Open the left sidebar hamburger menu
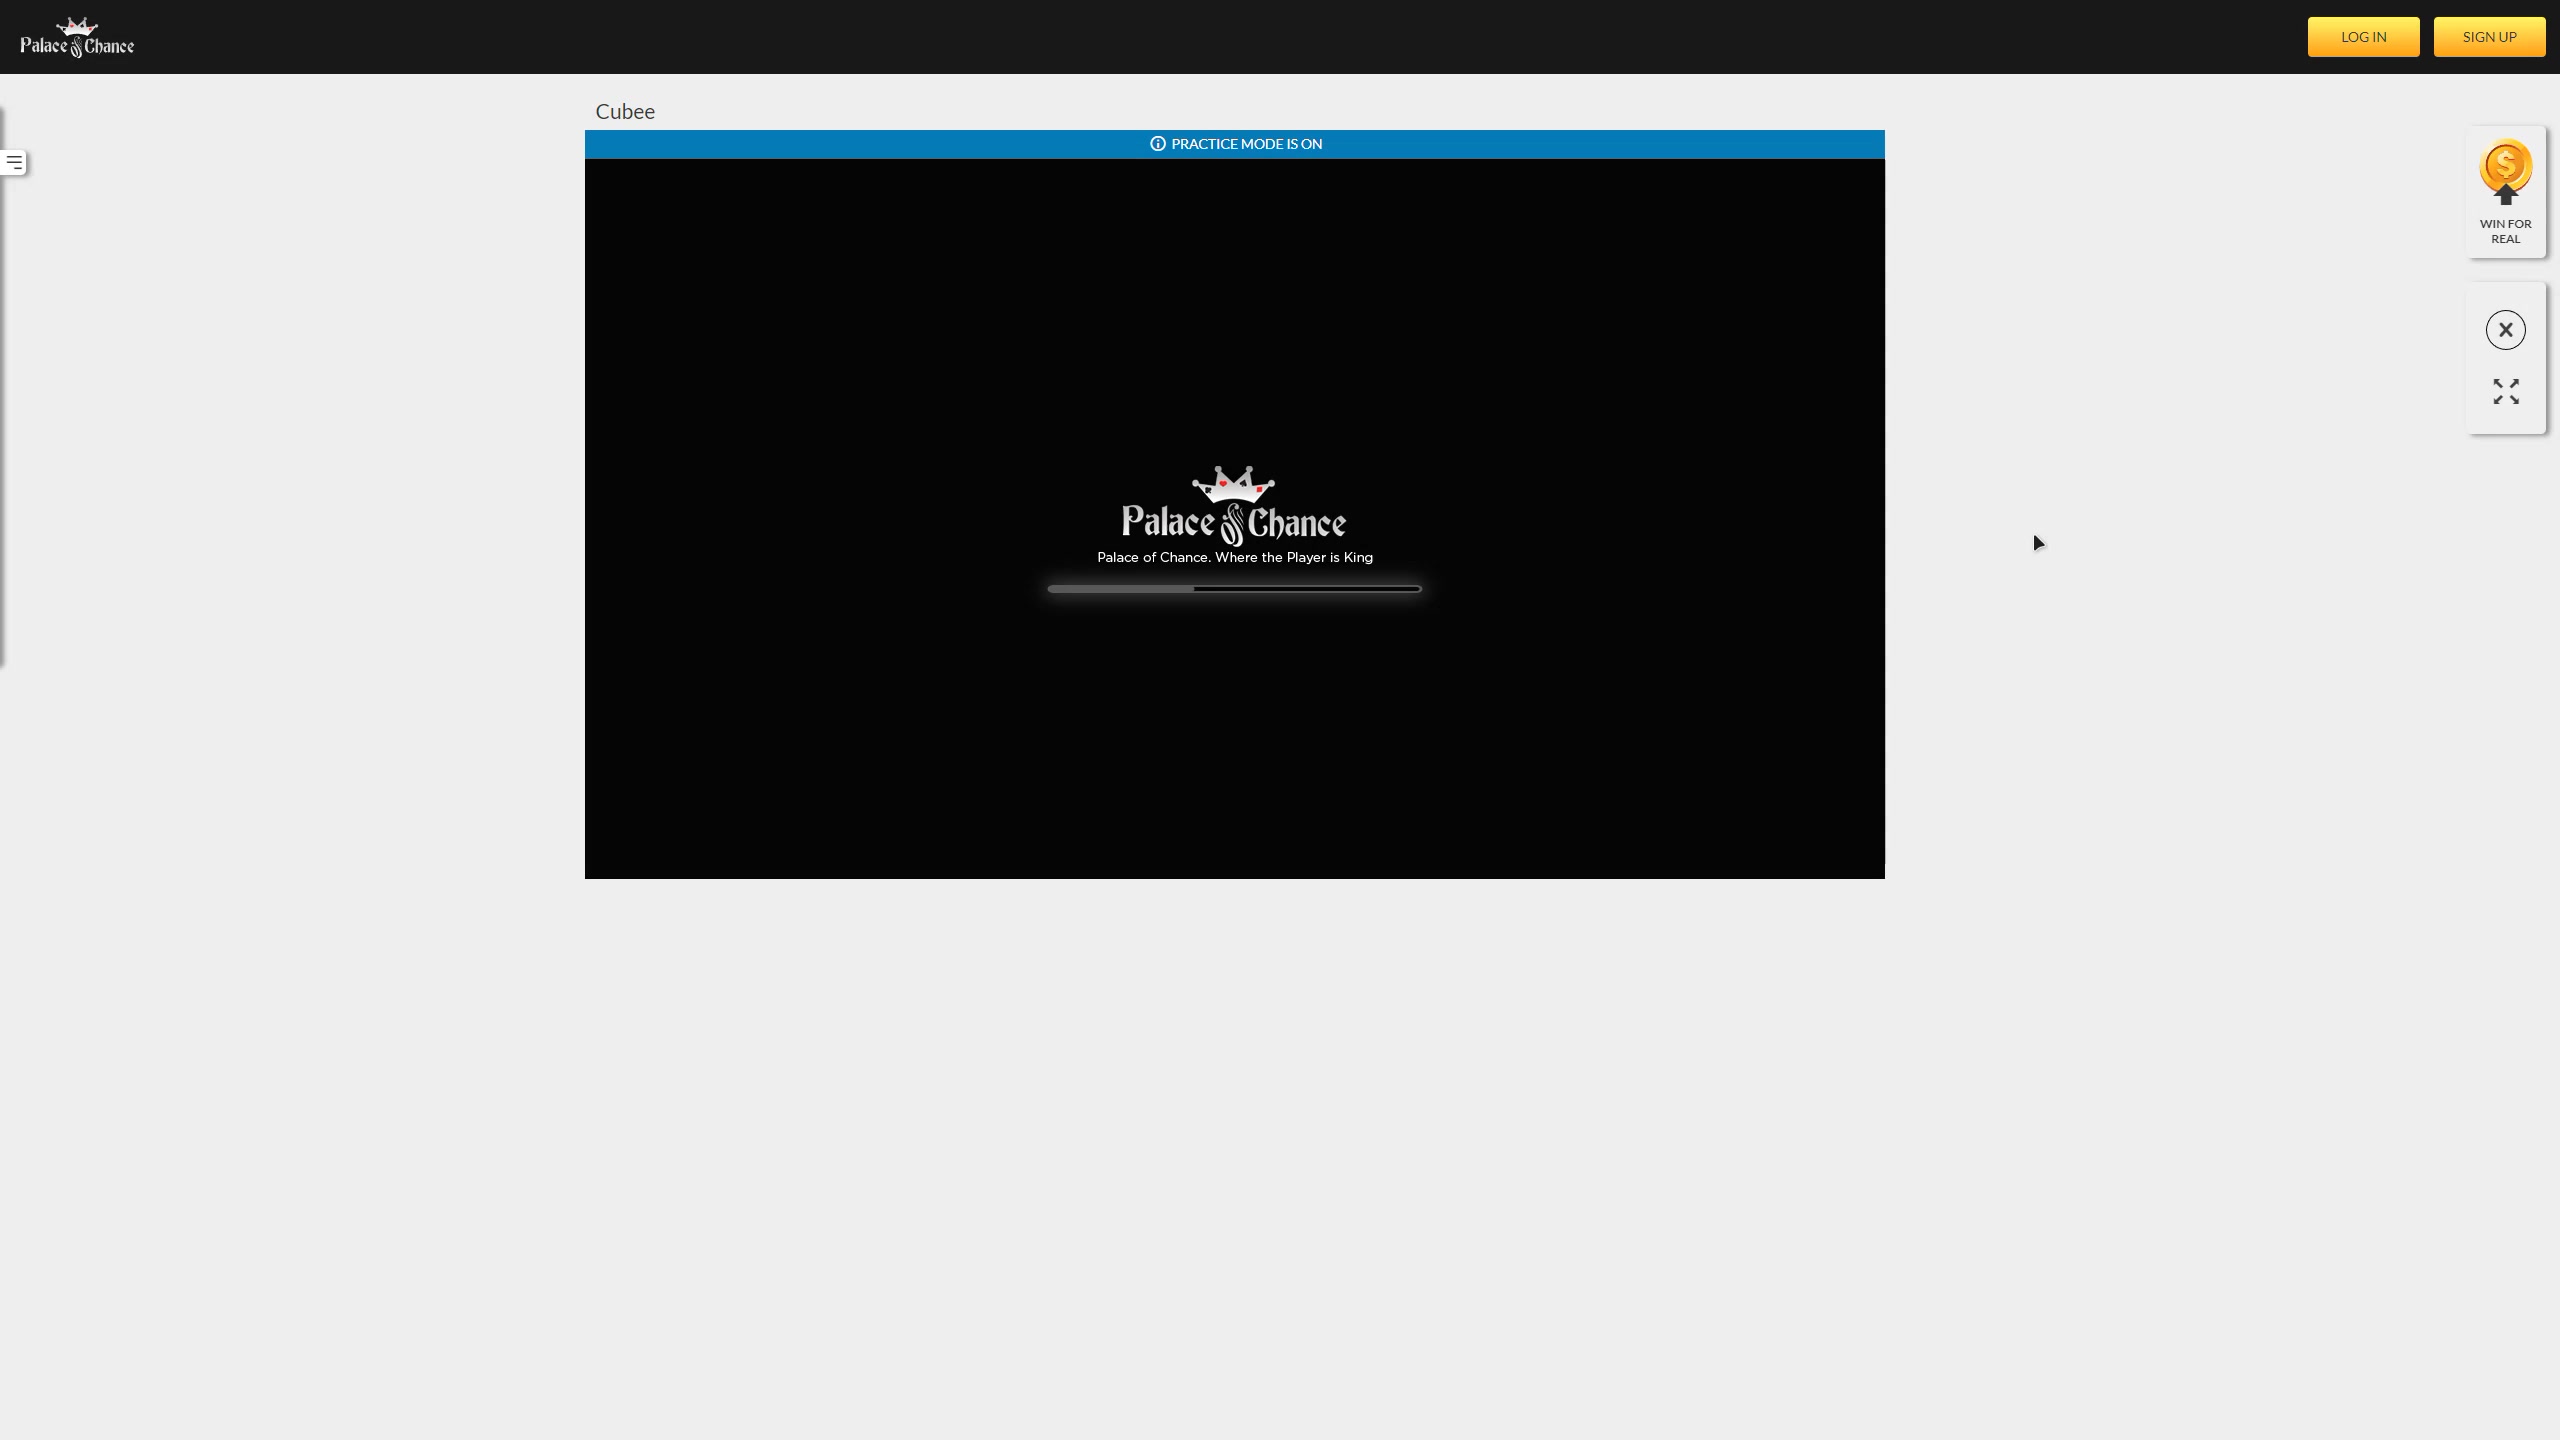2560x1440 pixels. coord(14,163)
